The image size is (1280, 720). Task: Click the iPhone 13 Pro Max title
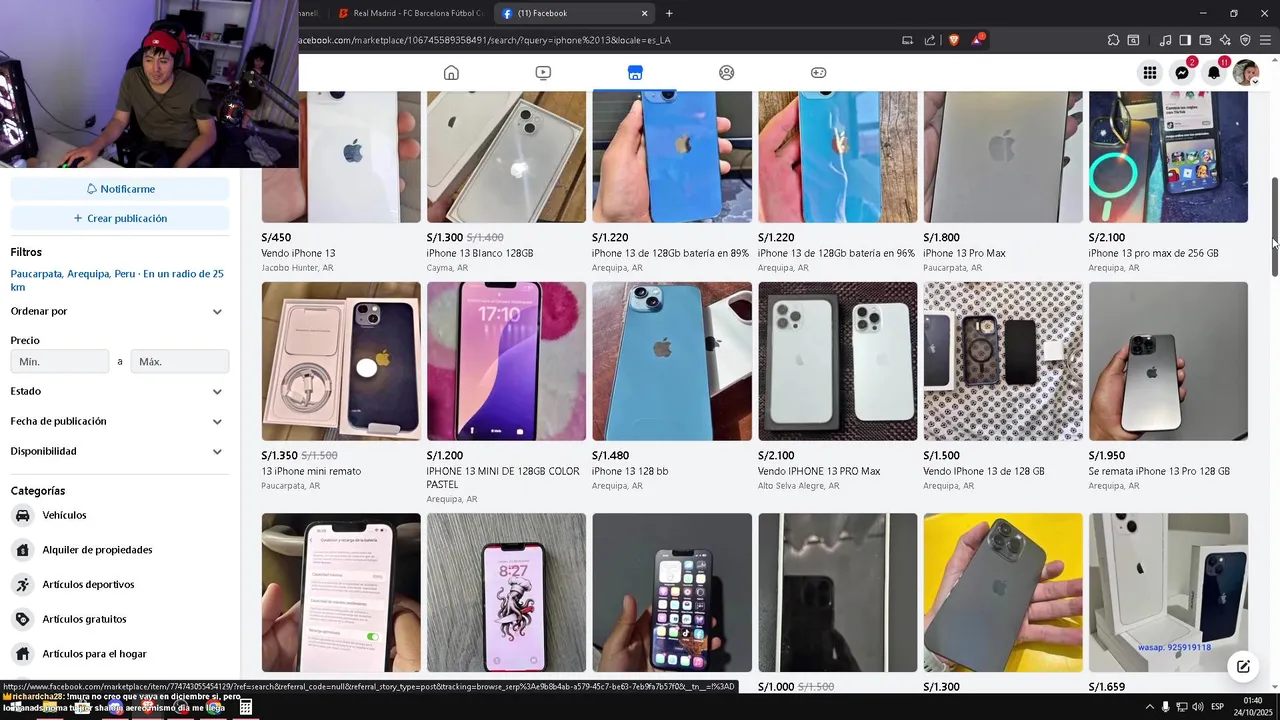[965, 253]
